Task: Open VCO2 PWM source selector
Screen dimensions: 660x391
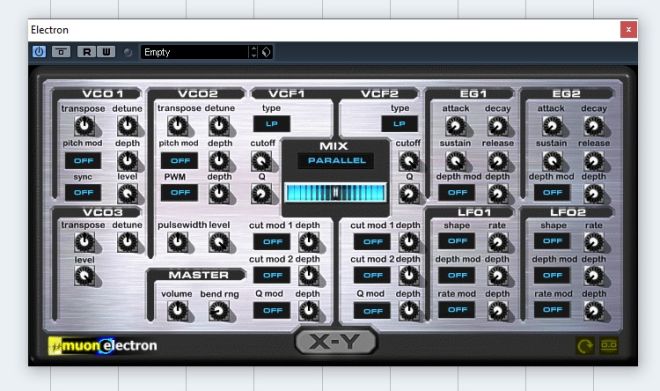Action: tap(179, 192)
